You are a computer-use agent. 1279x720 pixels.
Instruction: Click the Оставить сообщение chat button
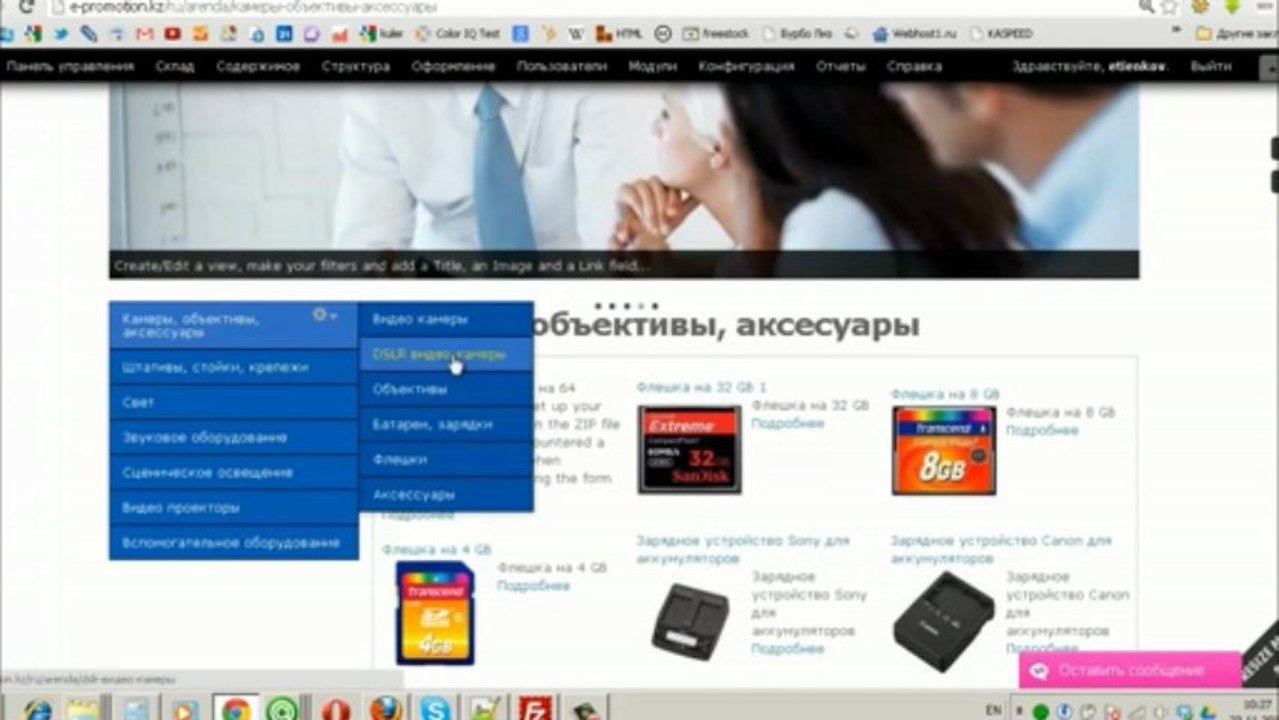click(x=1130, y=671)
